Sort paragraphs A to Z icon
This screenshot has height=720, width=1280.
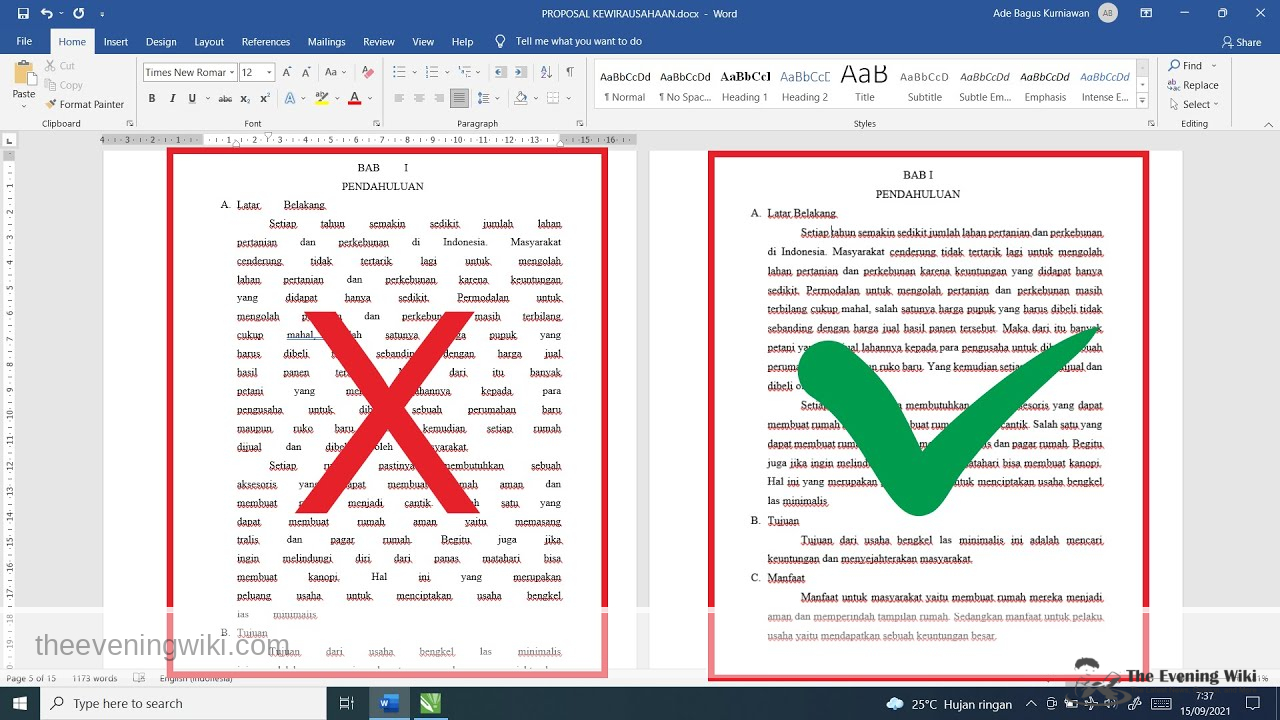coord(546,72)
